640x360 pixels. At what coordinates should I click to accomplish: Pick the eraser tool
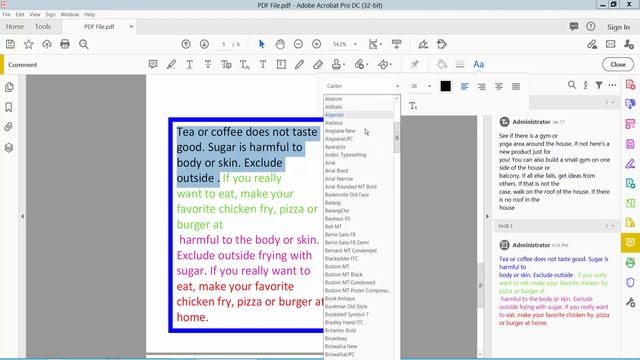pyautogui.click(x=318, y=64)
